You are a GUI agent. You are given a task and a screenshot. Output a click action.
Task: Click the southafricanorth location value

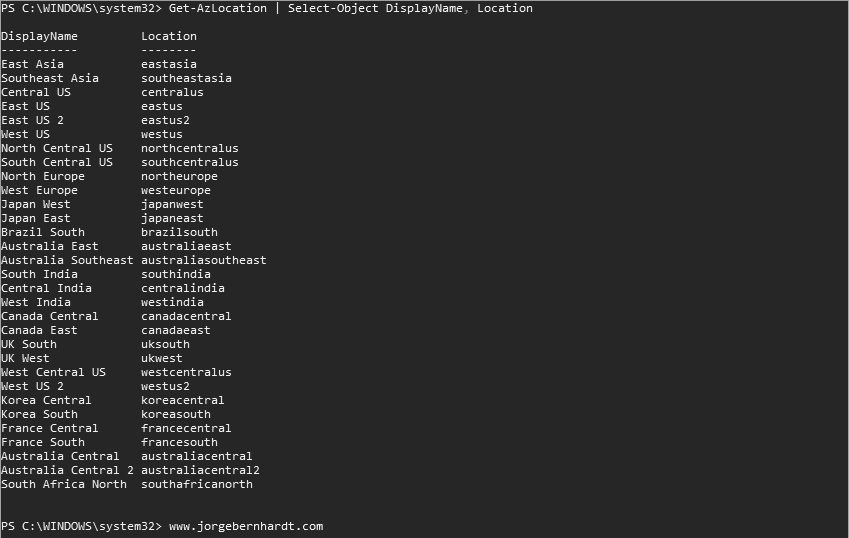pos(197,484)
